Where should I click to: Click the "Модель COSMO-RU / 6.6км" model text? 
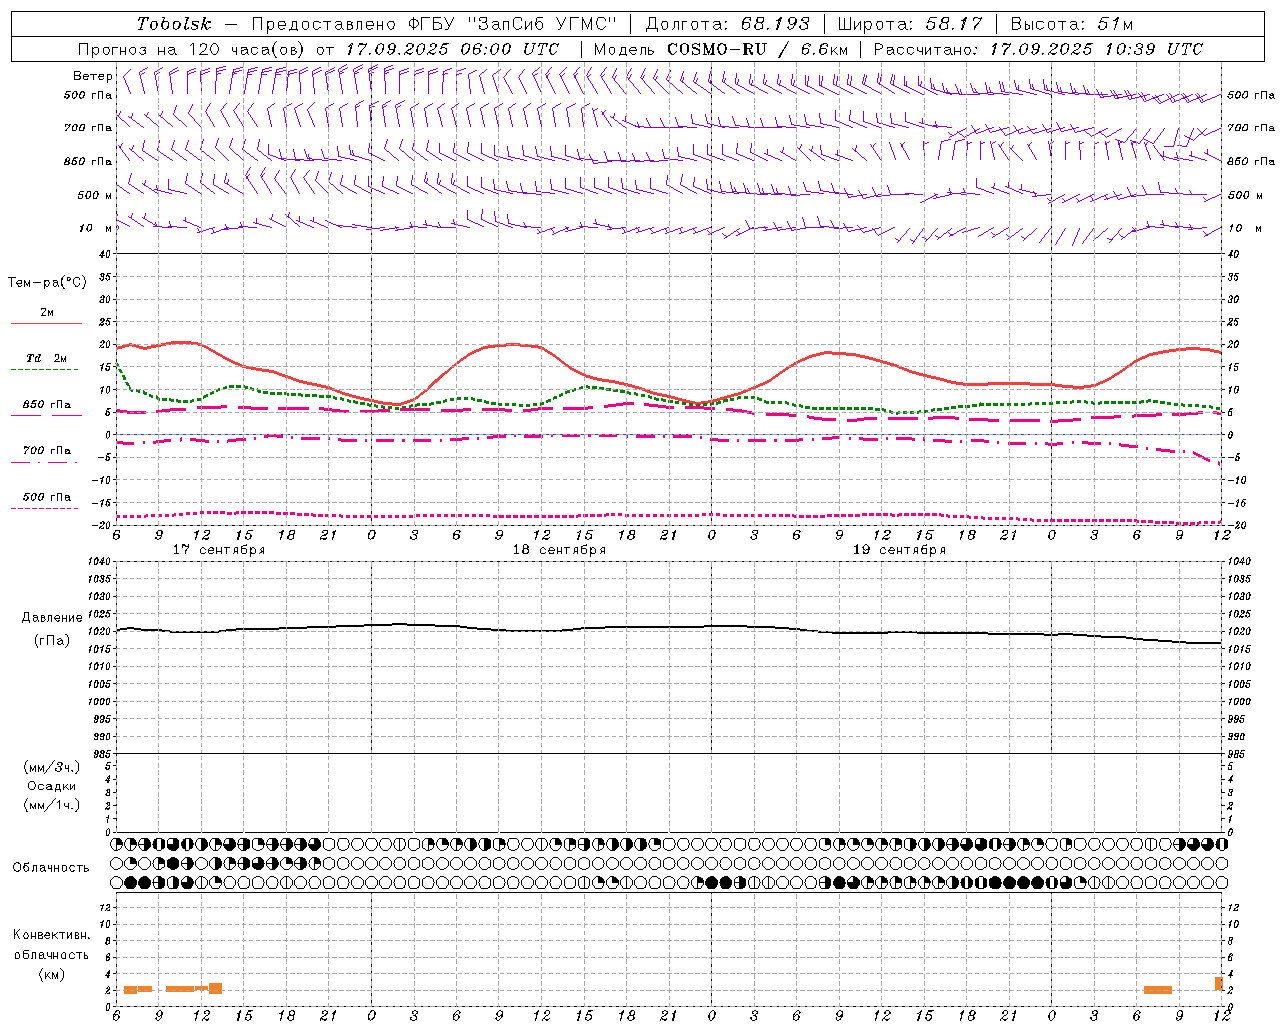(720, 49)
